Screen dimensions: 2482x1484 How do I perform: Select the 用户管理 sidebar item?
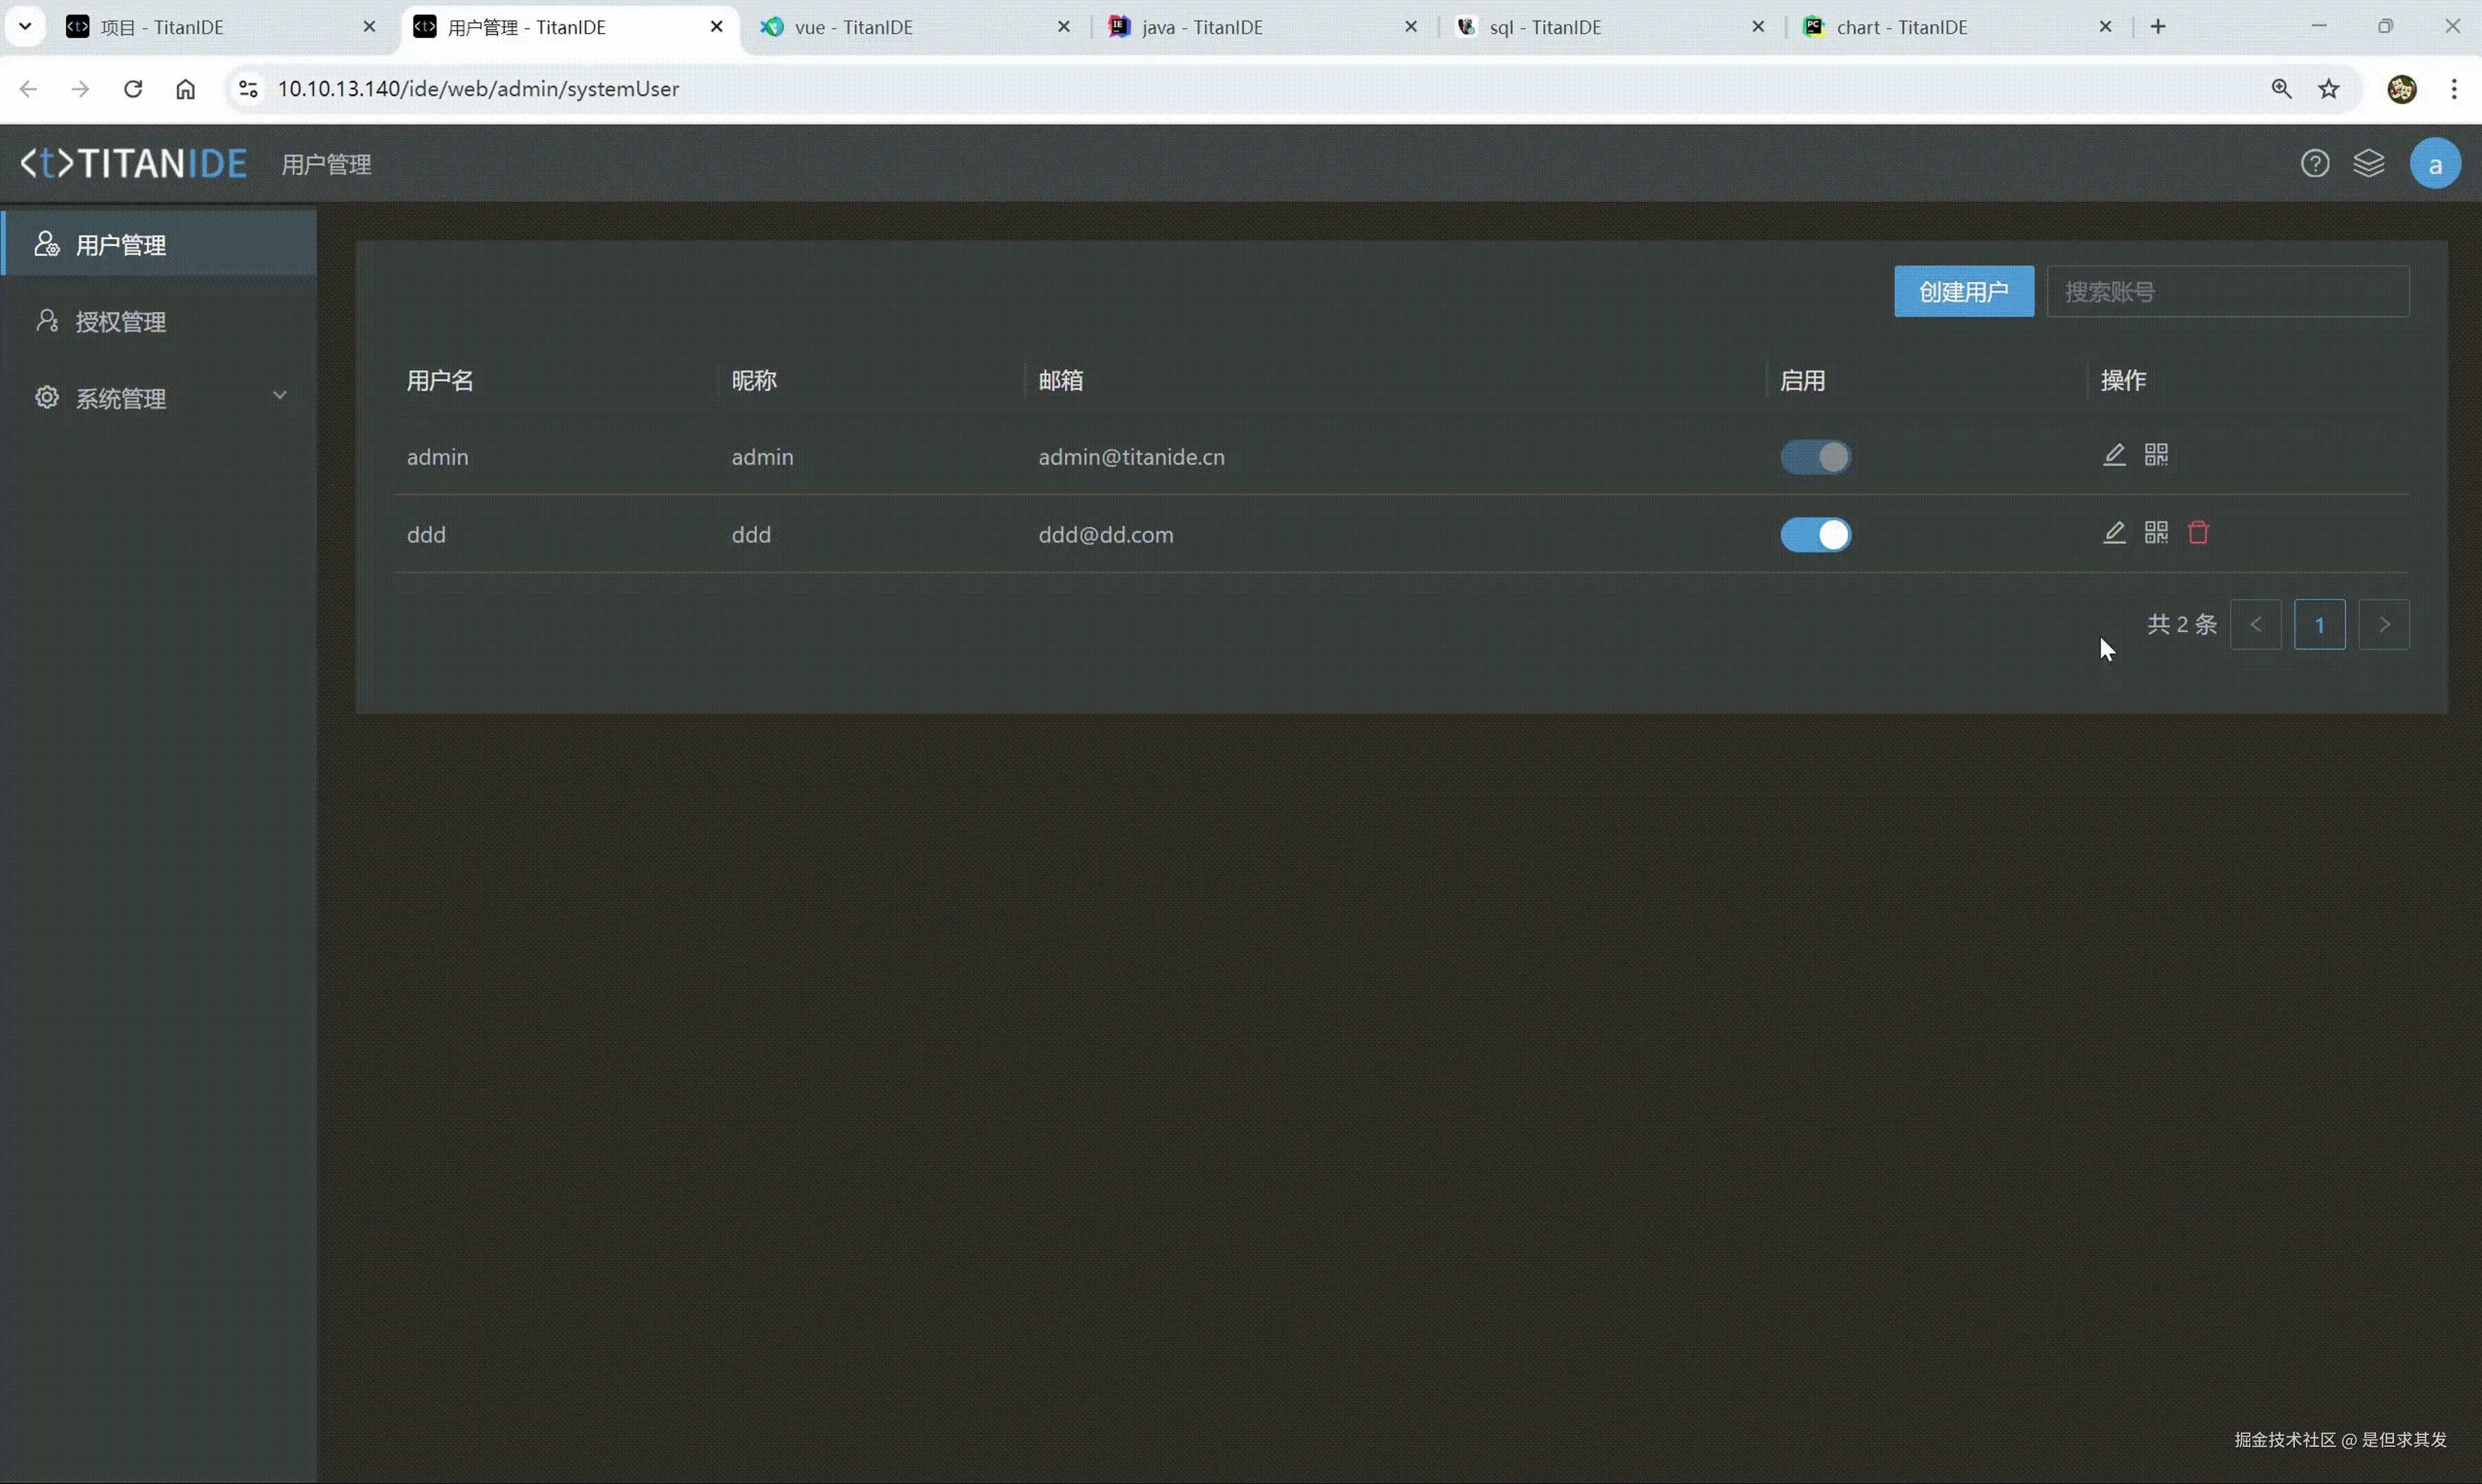[x=120, y=245]
